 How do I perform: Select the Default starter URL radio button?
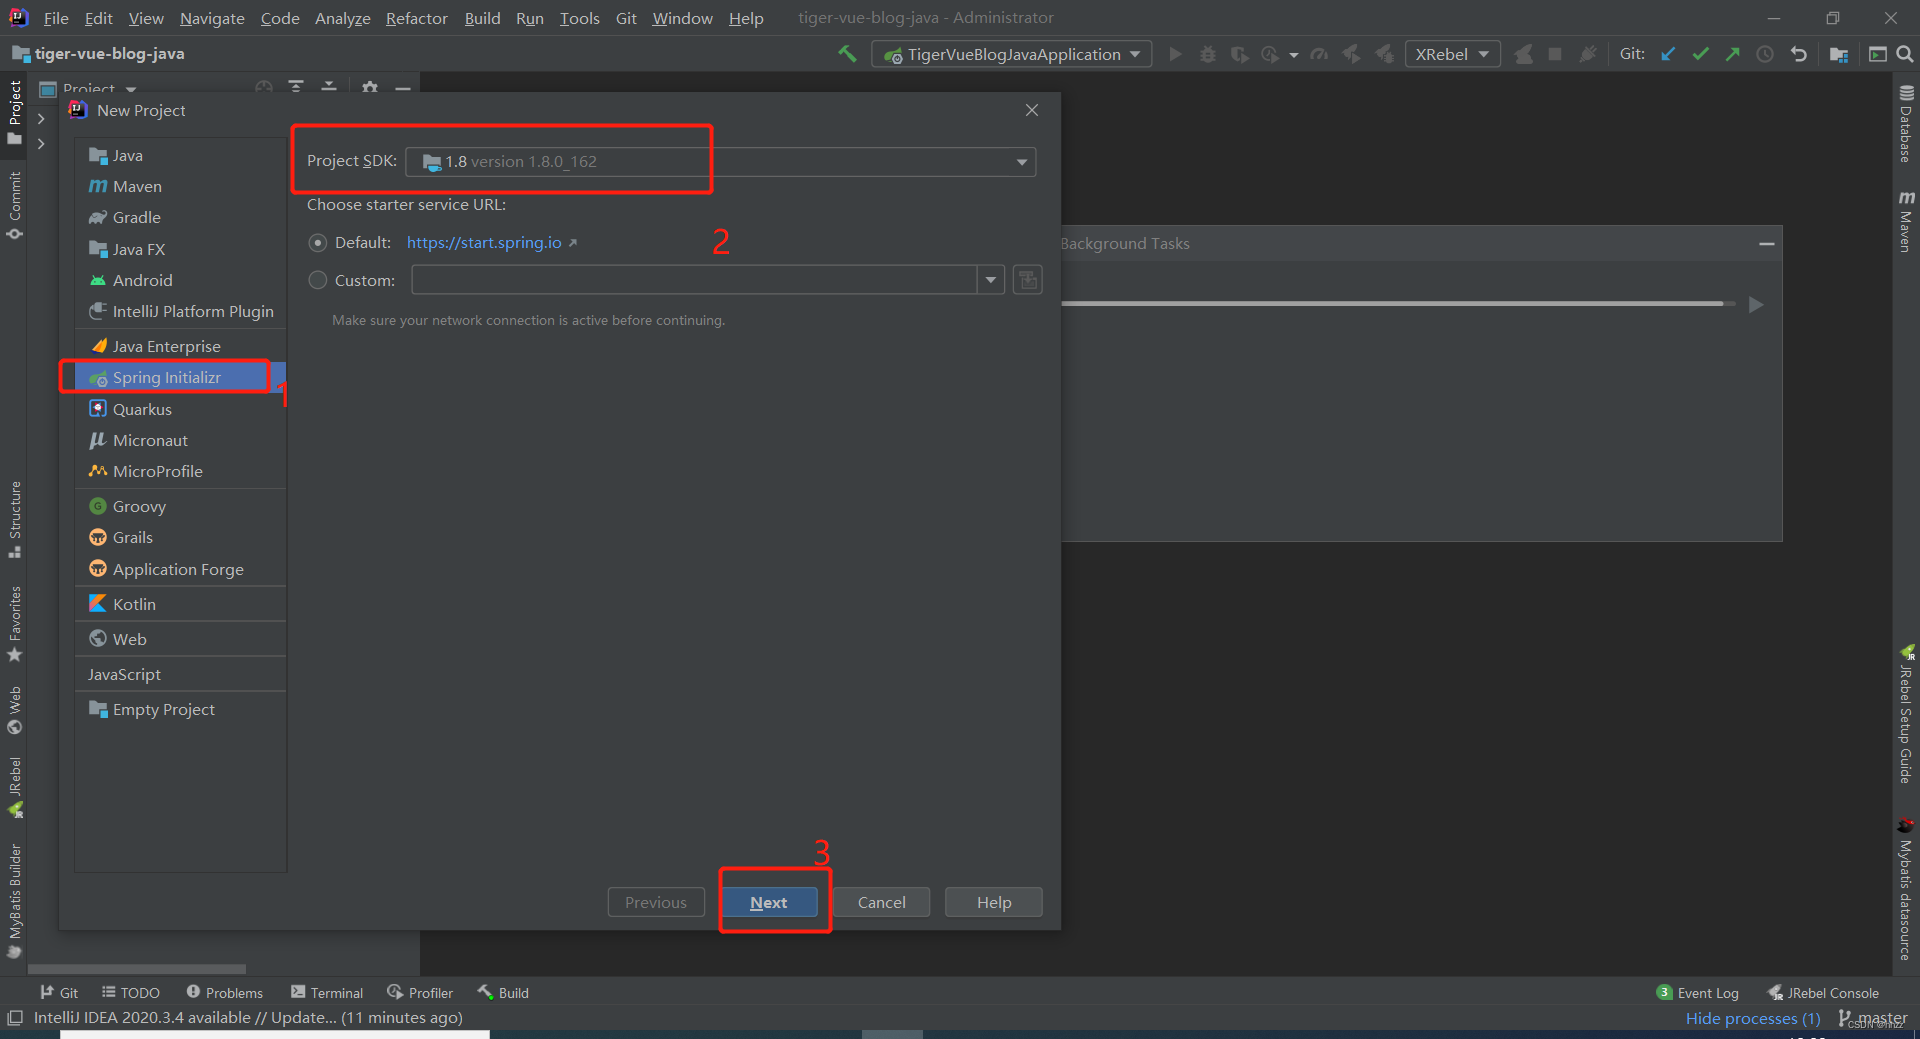(318, 243)
